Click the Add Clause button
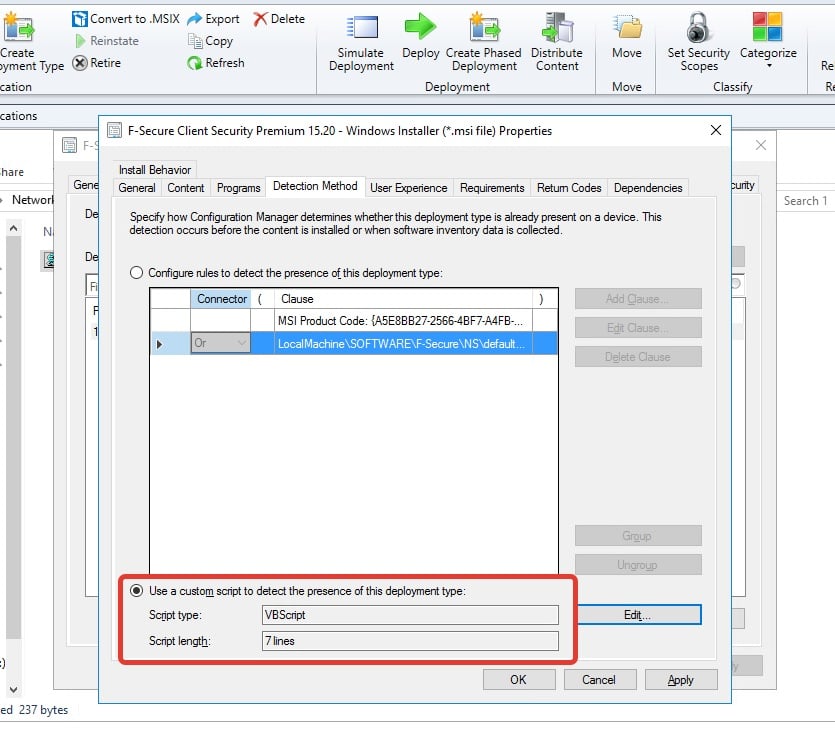This screenshot has height=744, width=835. click(638, 299)
